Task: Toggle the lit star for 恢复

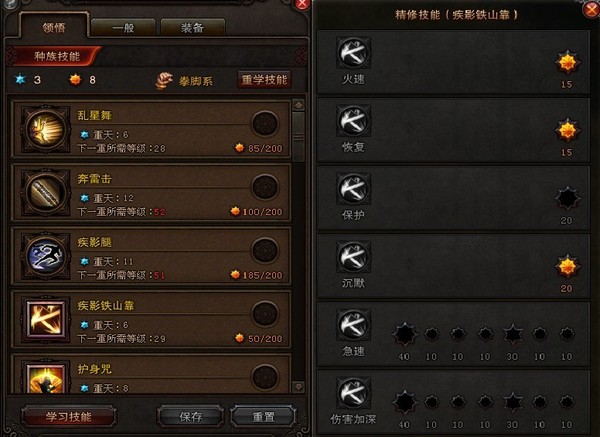Action: pyautogui.click(x=567, y=130)
